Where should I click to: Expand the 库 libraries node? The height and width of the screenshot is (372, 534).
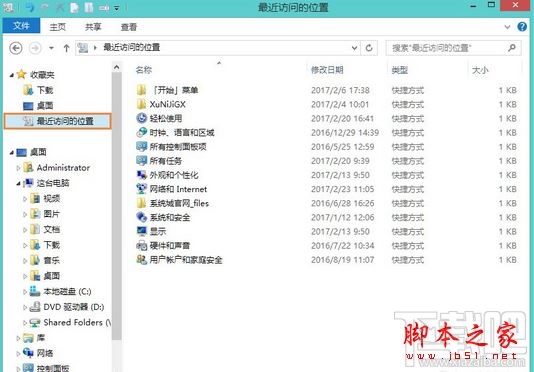click(x=18, y=338)
